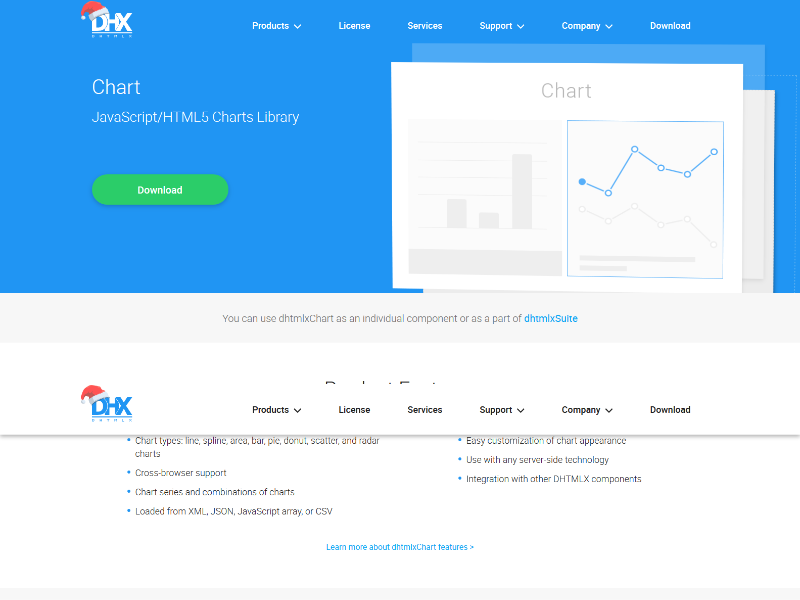Click Chart types bullet text
Image resolution: width=800 pixels, height=600 pixels.
[x=257, y=447]
